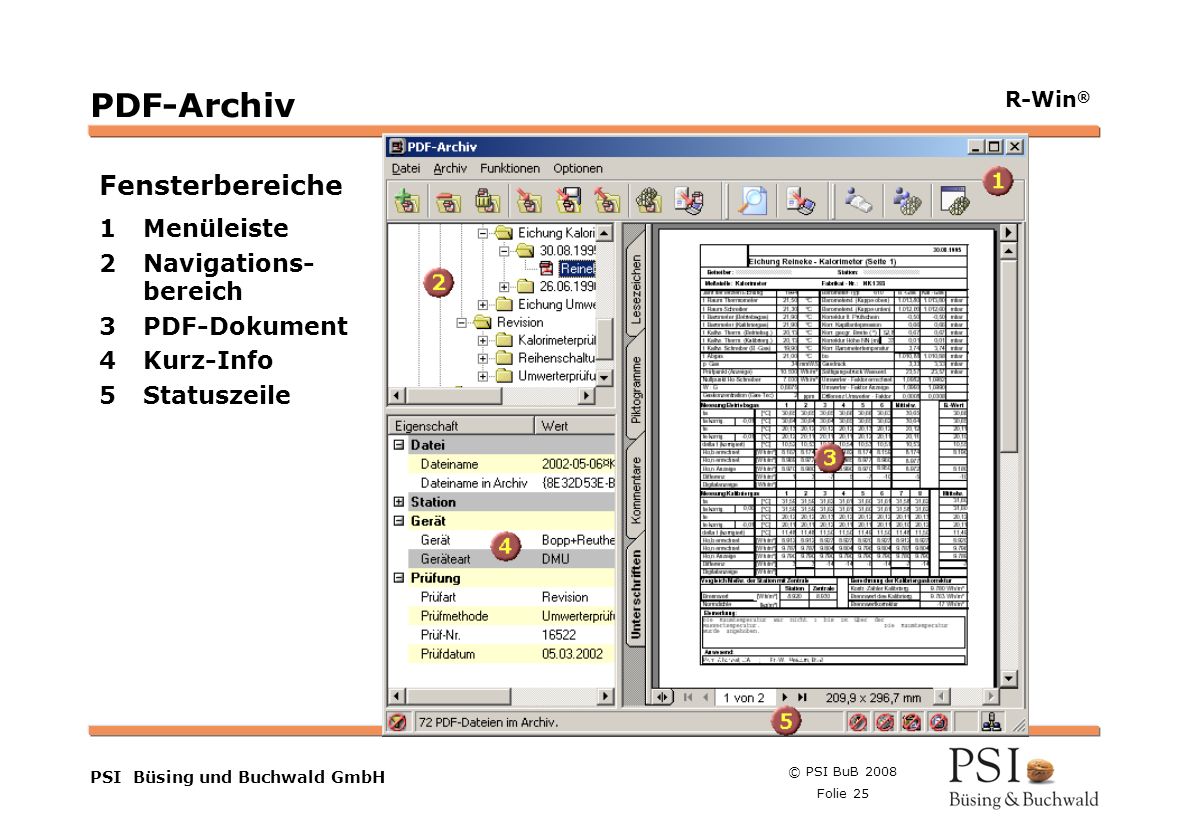
Task: Click the grayed single user toolbar icon
Action: [858, 201]
